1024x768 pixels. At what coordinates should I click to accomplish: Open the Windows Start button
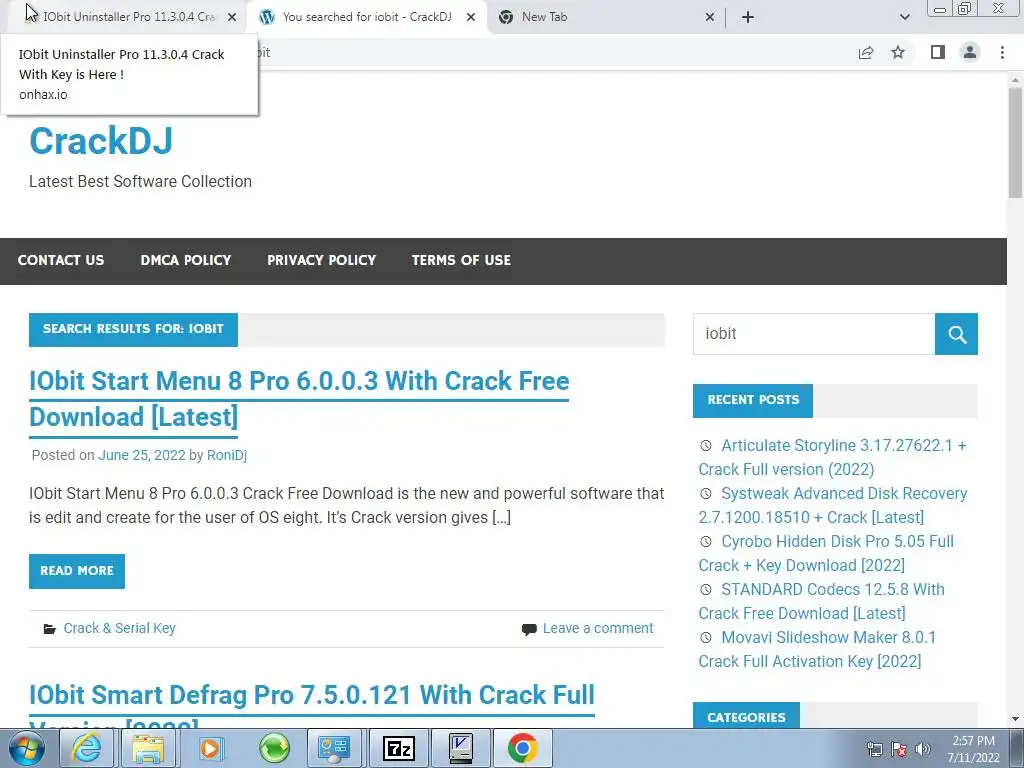pos(26,748)
